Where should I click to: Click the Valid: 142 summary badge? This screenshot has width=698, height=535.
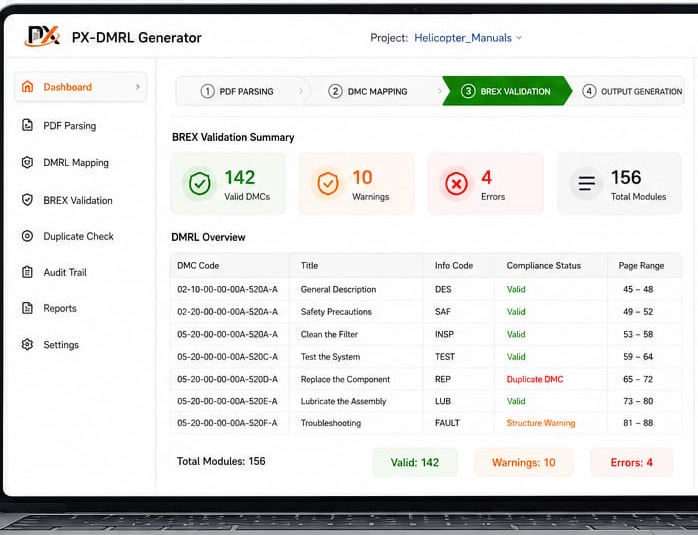coord(415,462)
